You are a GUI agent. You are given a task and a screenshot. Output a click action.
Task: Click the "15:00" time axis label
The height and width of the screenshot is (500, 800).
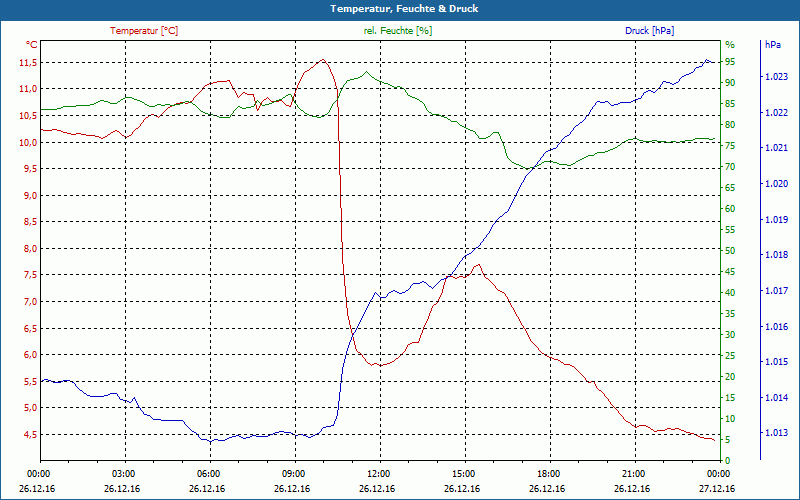pyautogui.click(x=464, y=473)
